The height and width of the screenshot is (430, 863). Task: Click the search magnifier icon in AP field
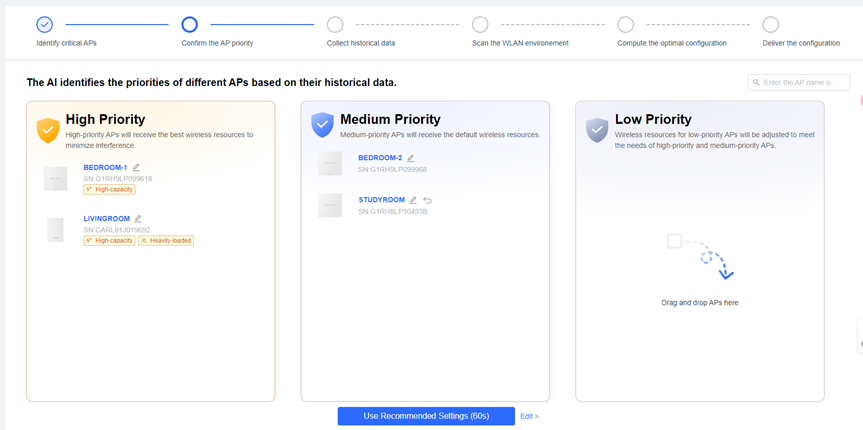756,82
